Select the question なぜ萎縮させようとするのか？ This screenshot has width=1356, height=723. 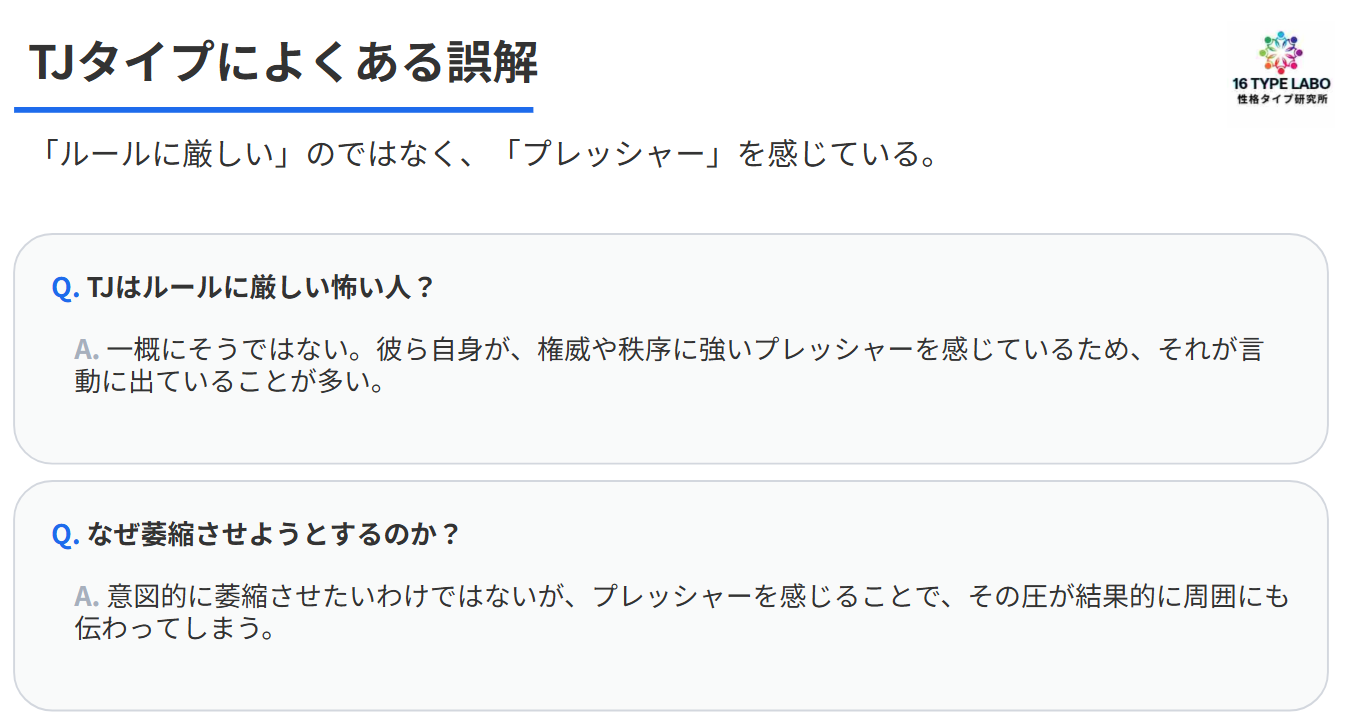(274, 534)
